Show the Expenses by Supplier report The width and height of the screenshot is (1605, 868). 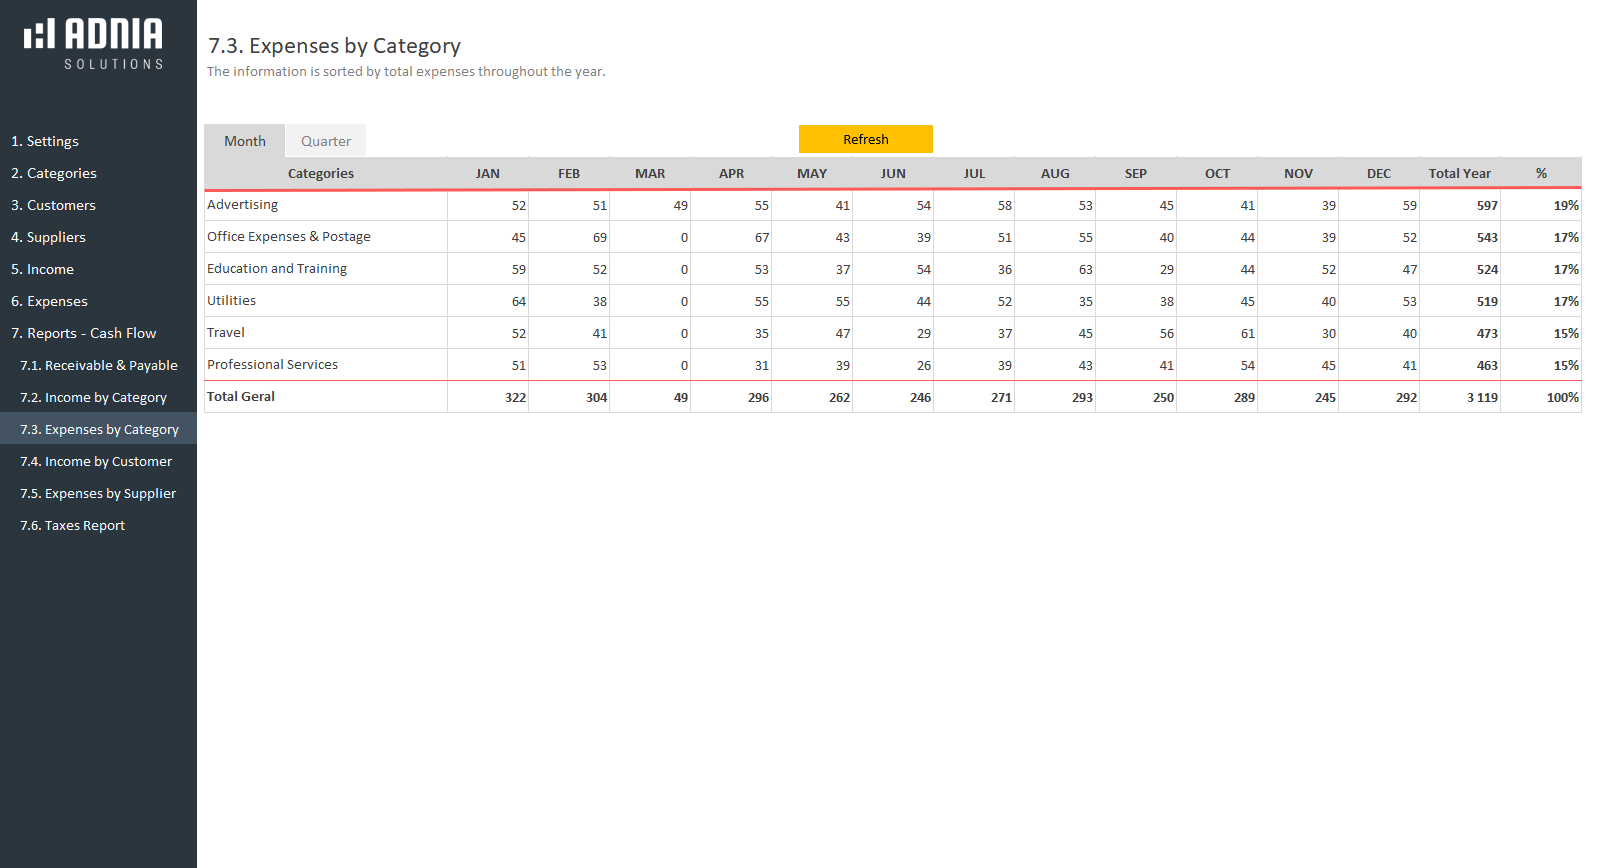tap(98, 493)
